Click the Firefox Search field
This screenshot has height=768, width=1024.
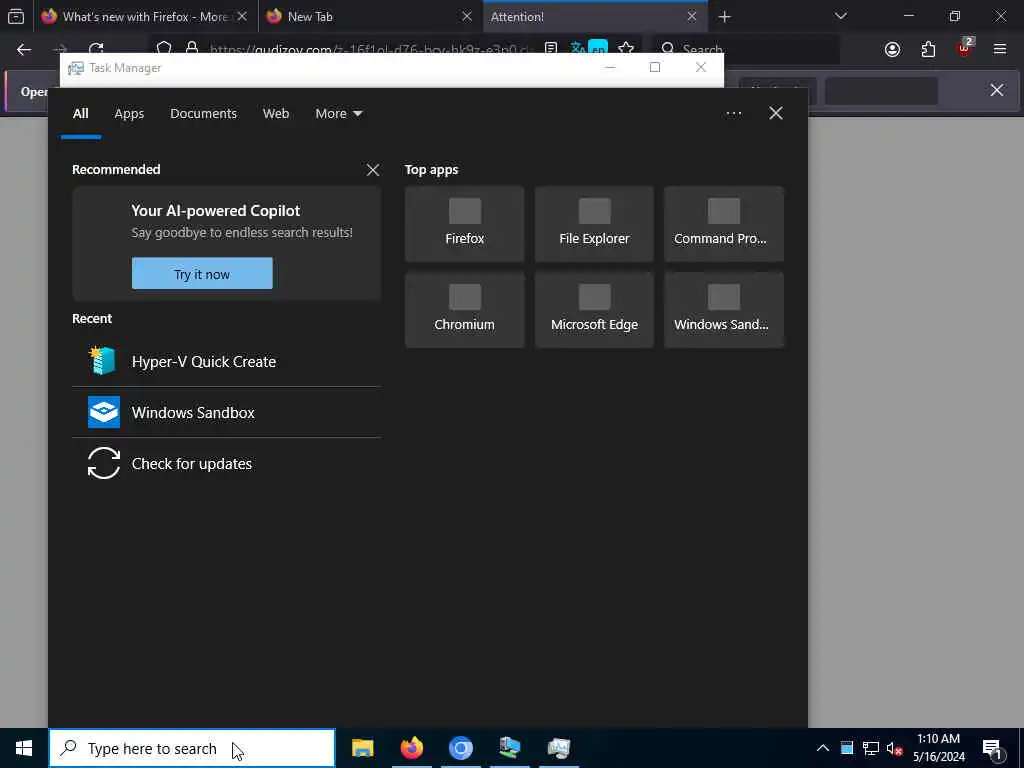pyautogui.click(x=746, y=50)
